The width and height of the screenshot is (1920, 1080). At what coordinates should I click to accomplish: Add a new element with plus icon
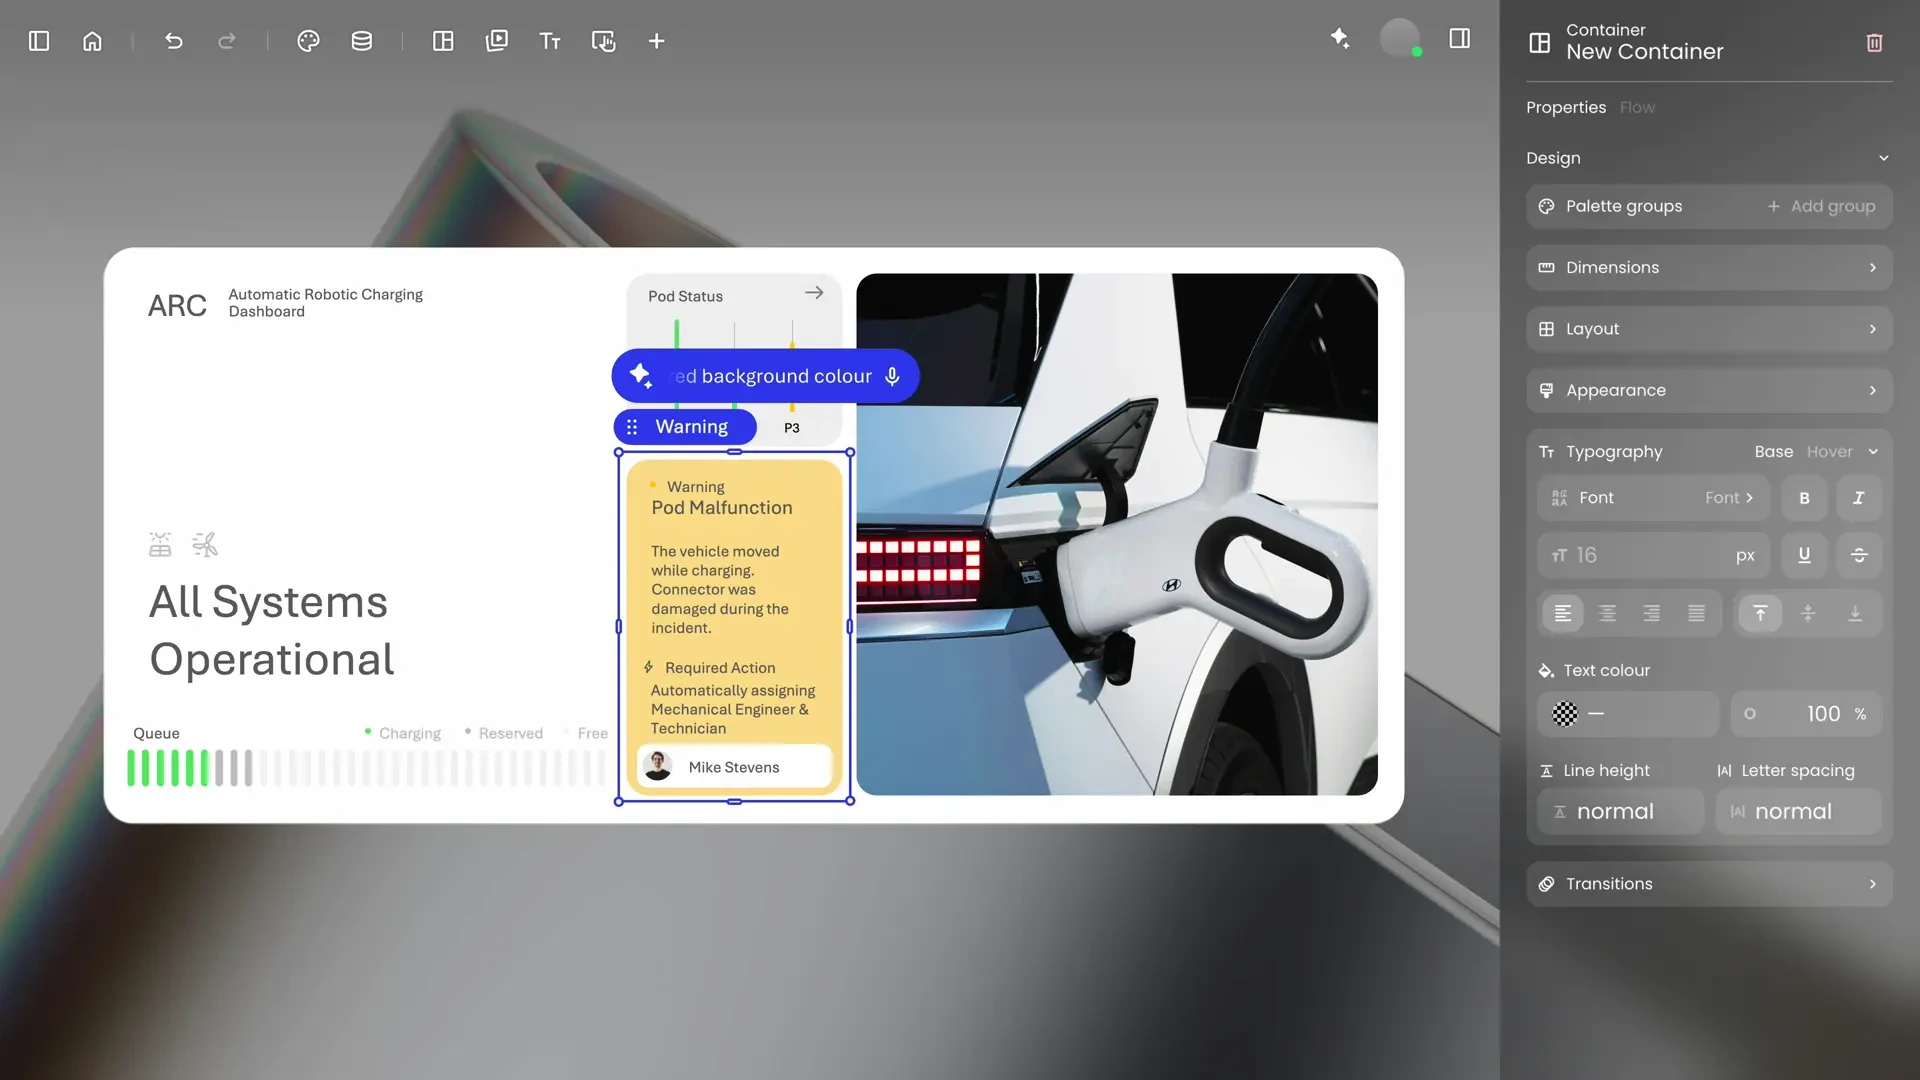point(656,41)
